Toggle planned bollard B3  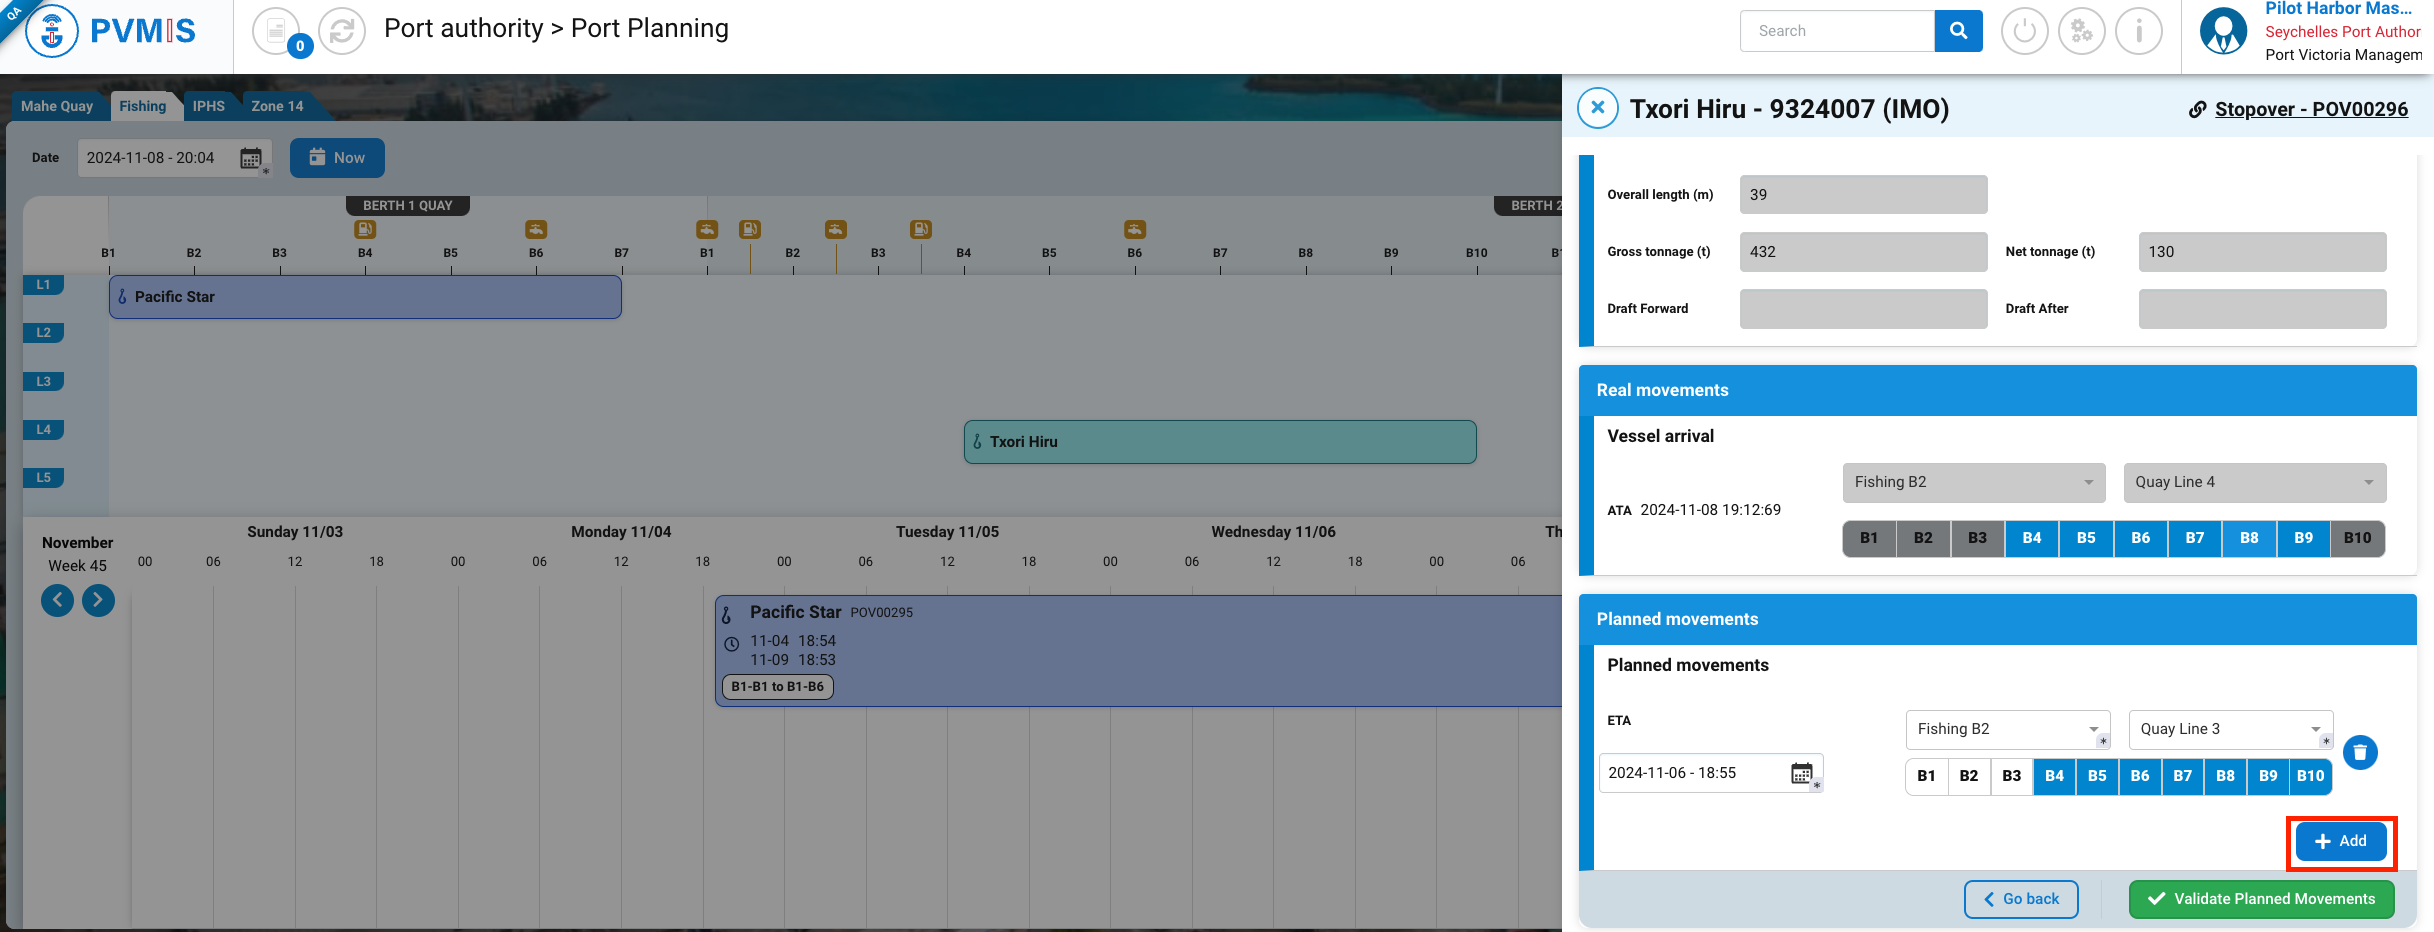[2011, 776]
